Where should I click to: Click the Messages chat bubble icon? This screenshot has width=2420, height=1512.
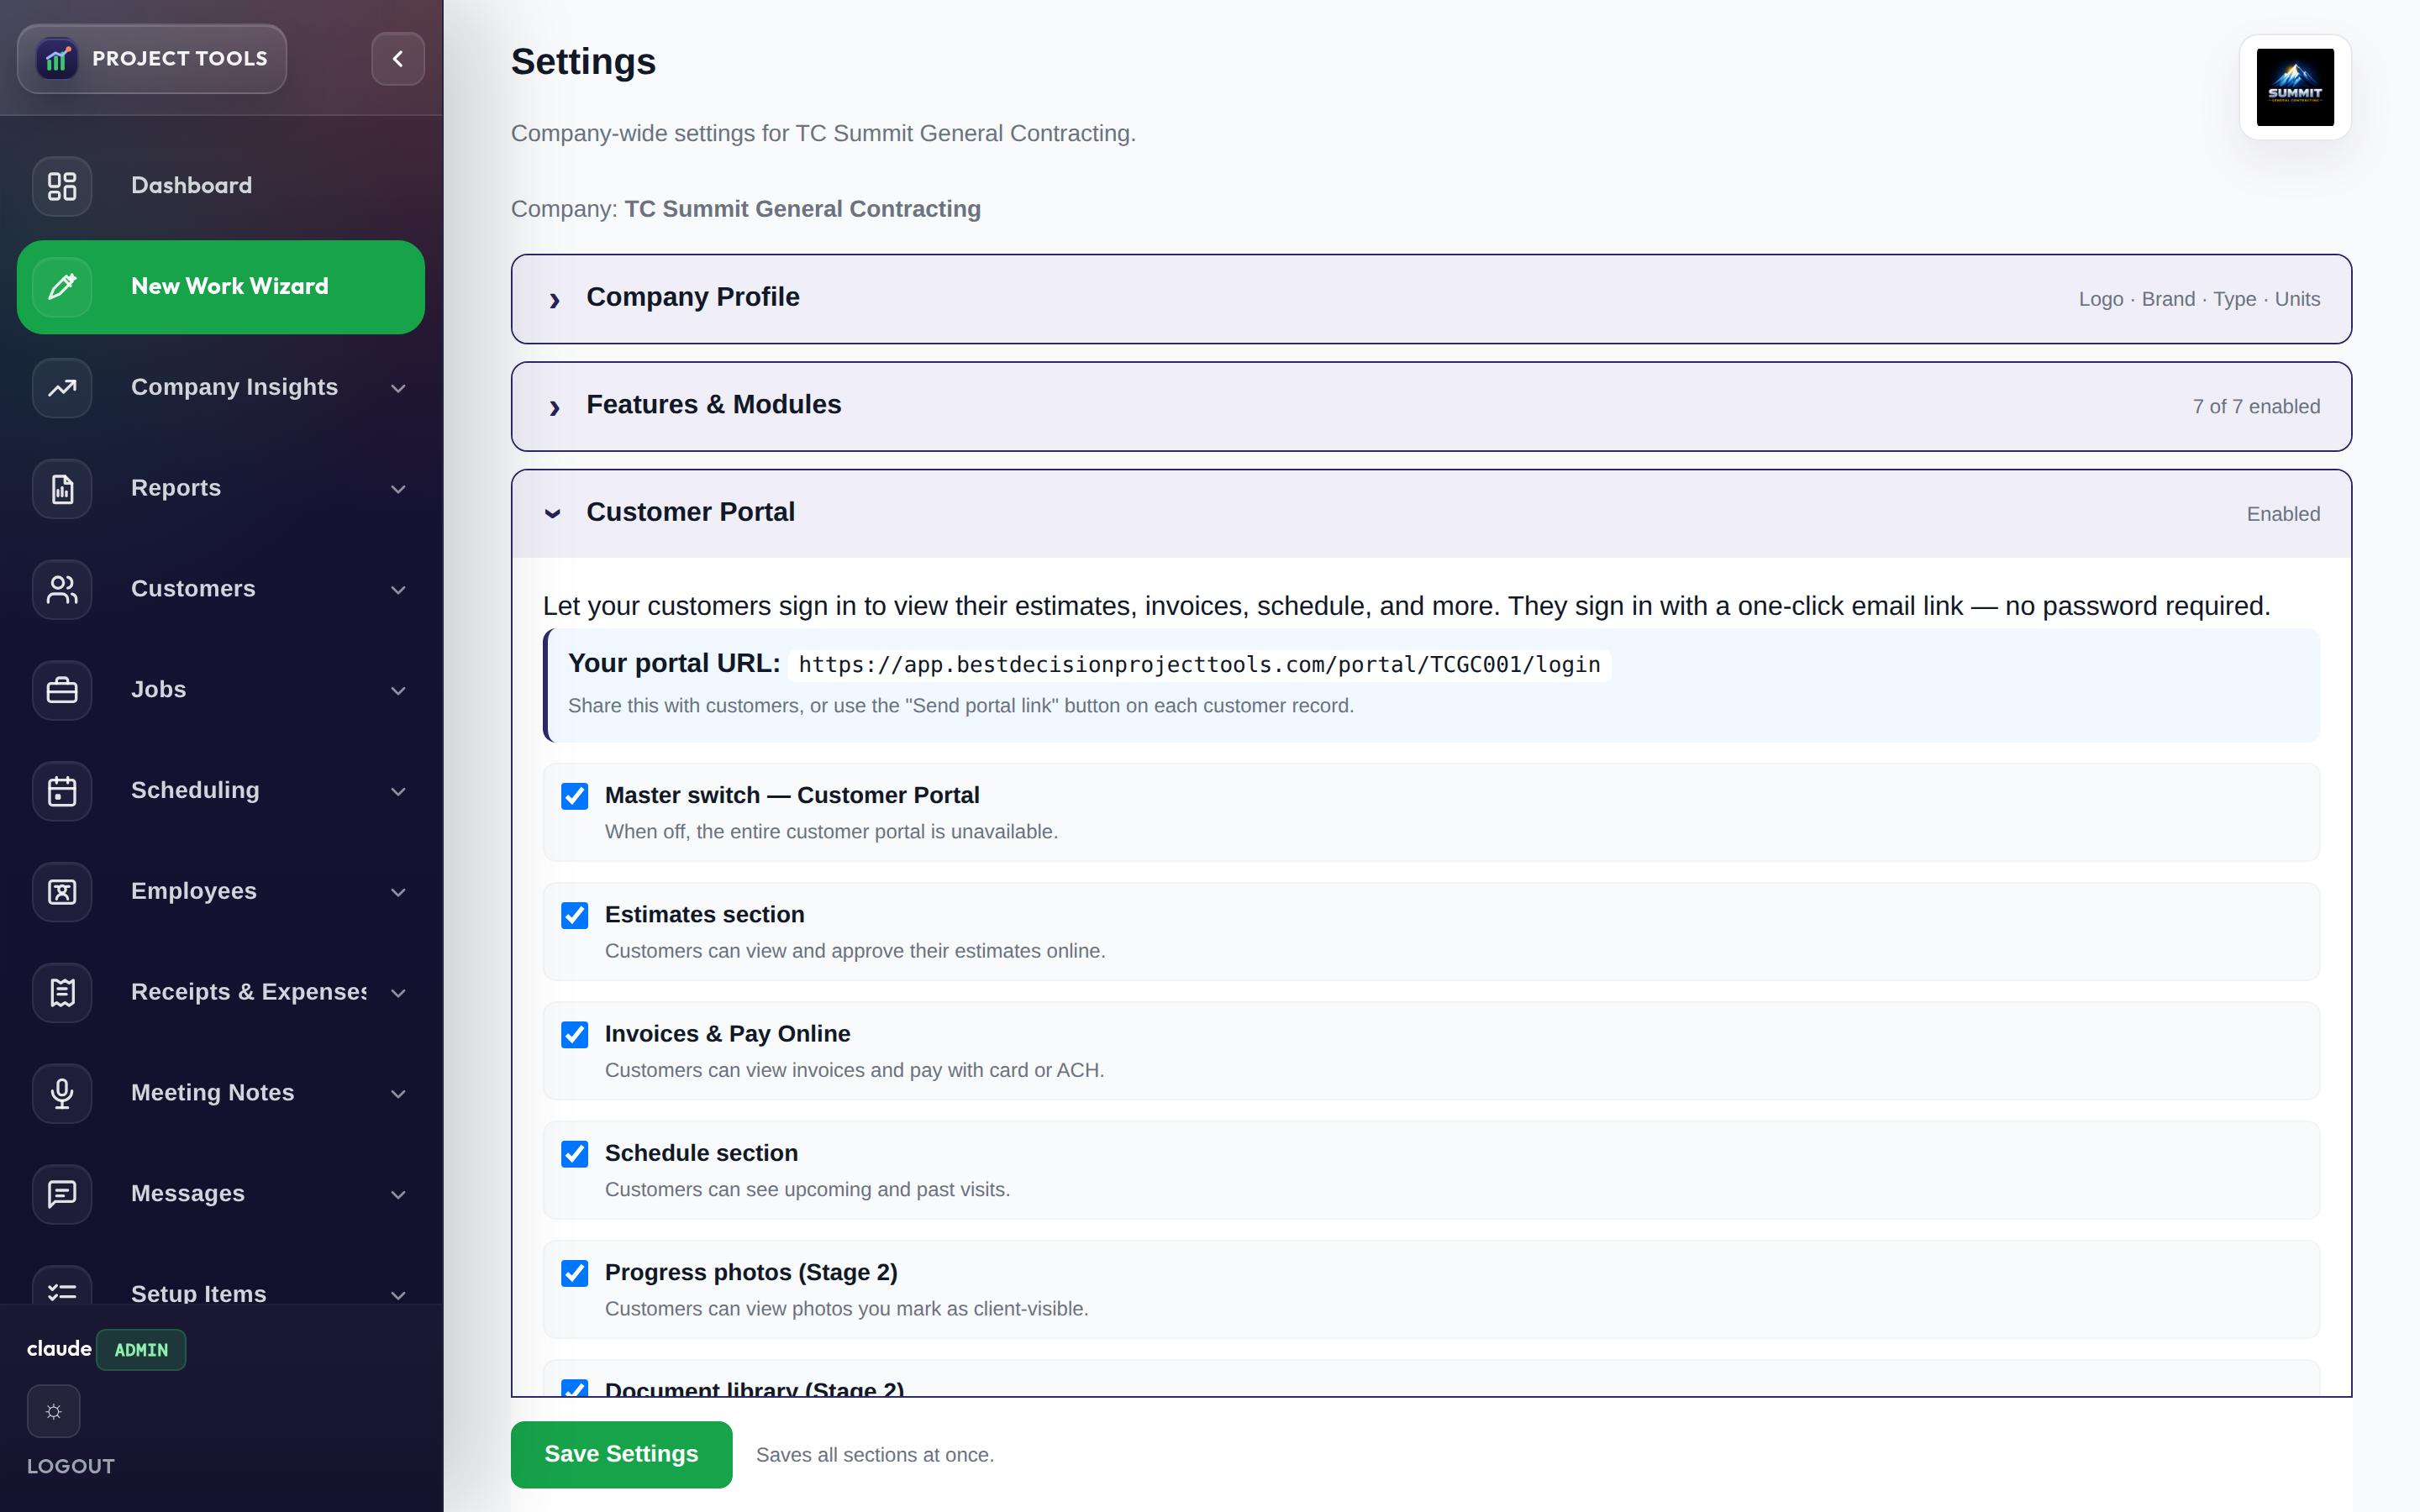pyautogui.click(x=62, y=1194)
